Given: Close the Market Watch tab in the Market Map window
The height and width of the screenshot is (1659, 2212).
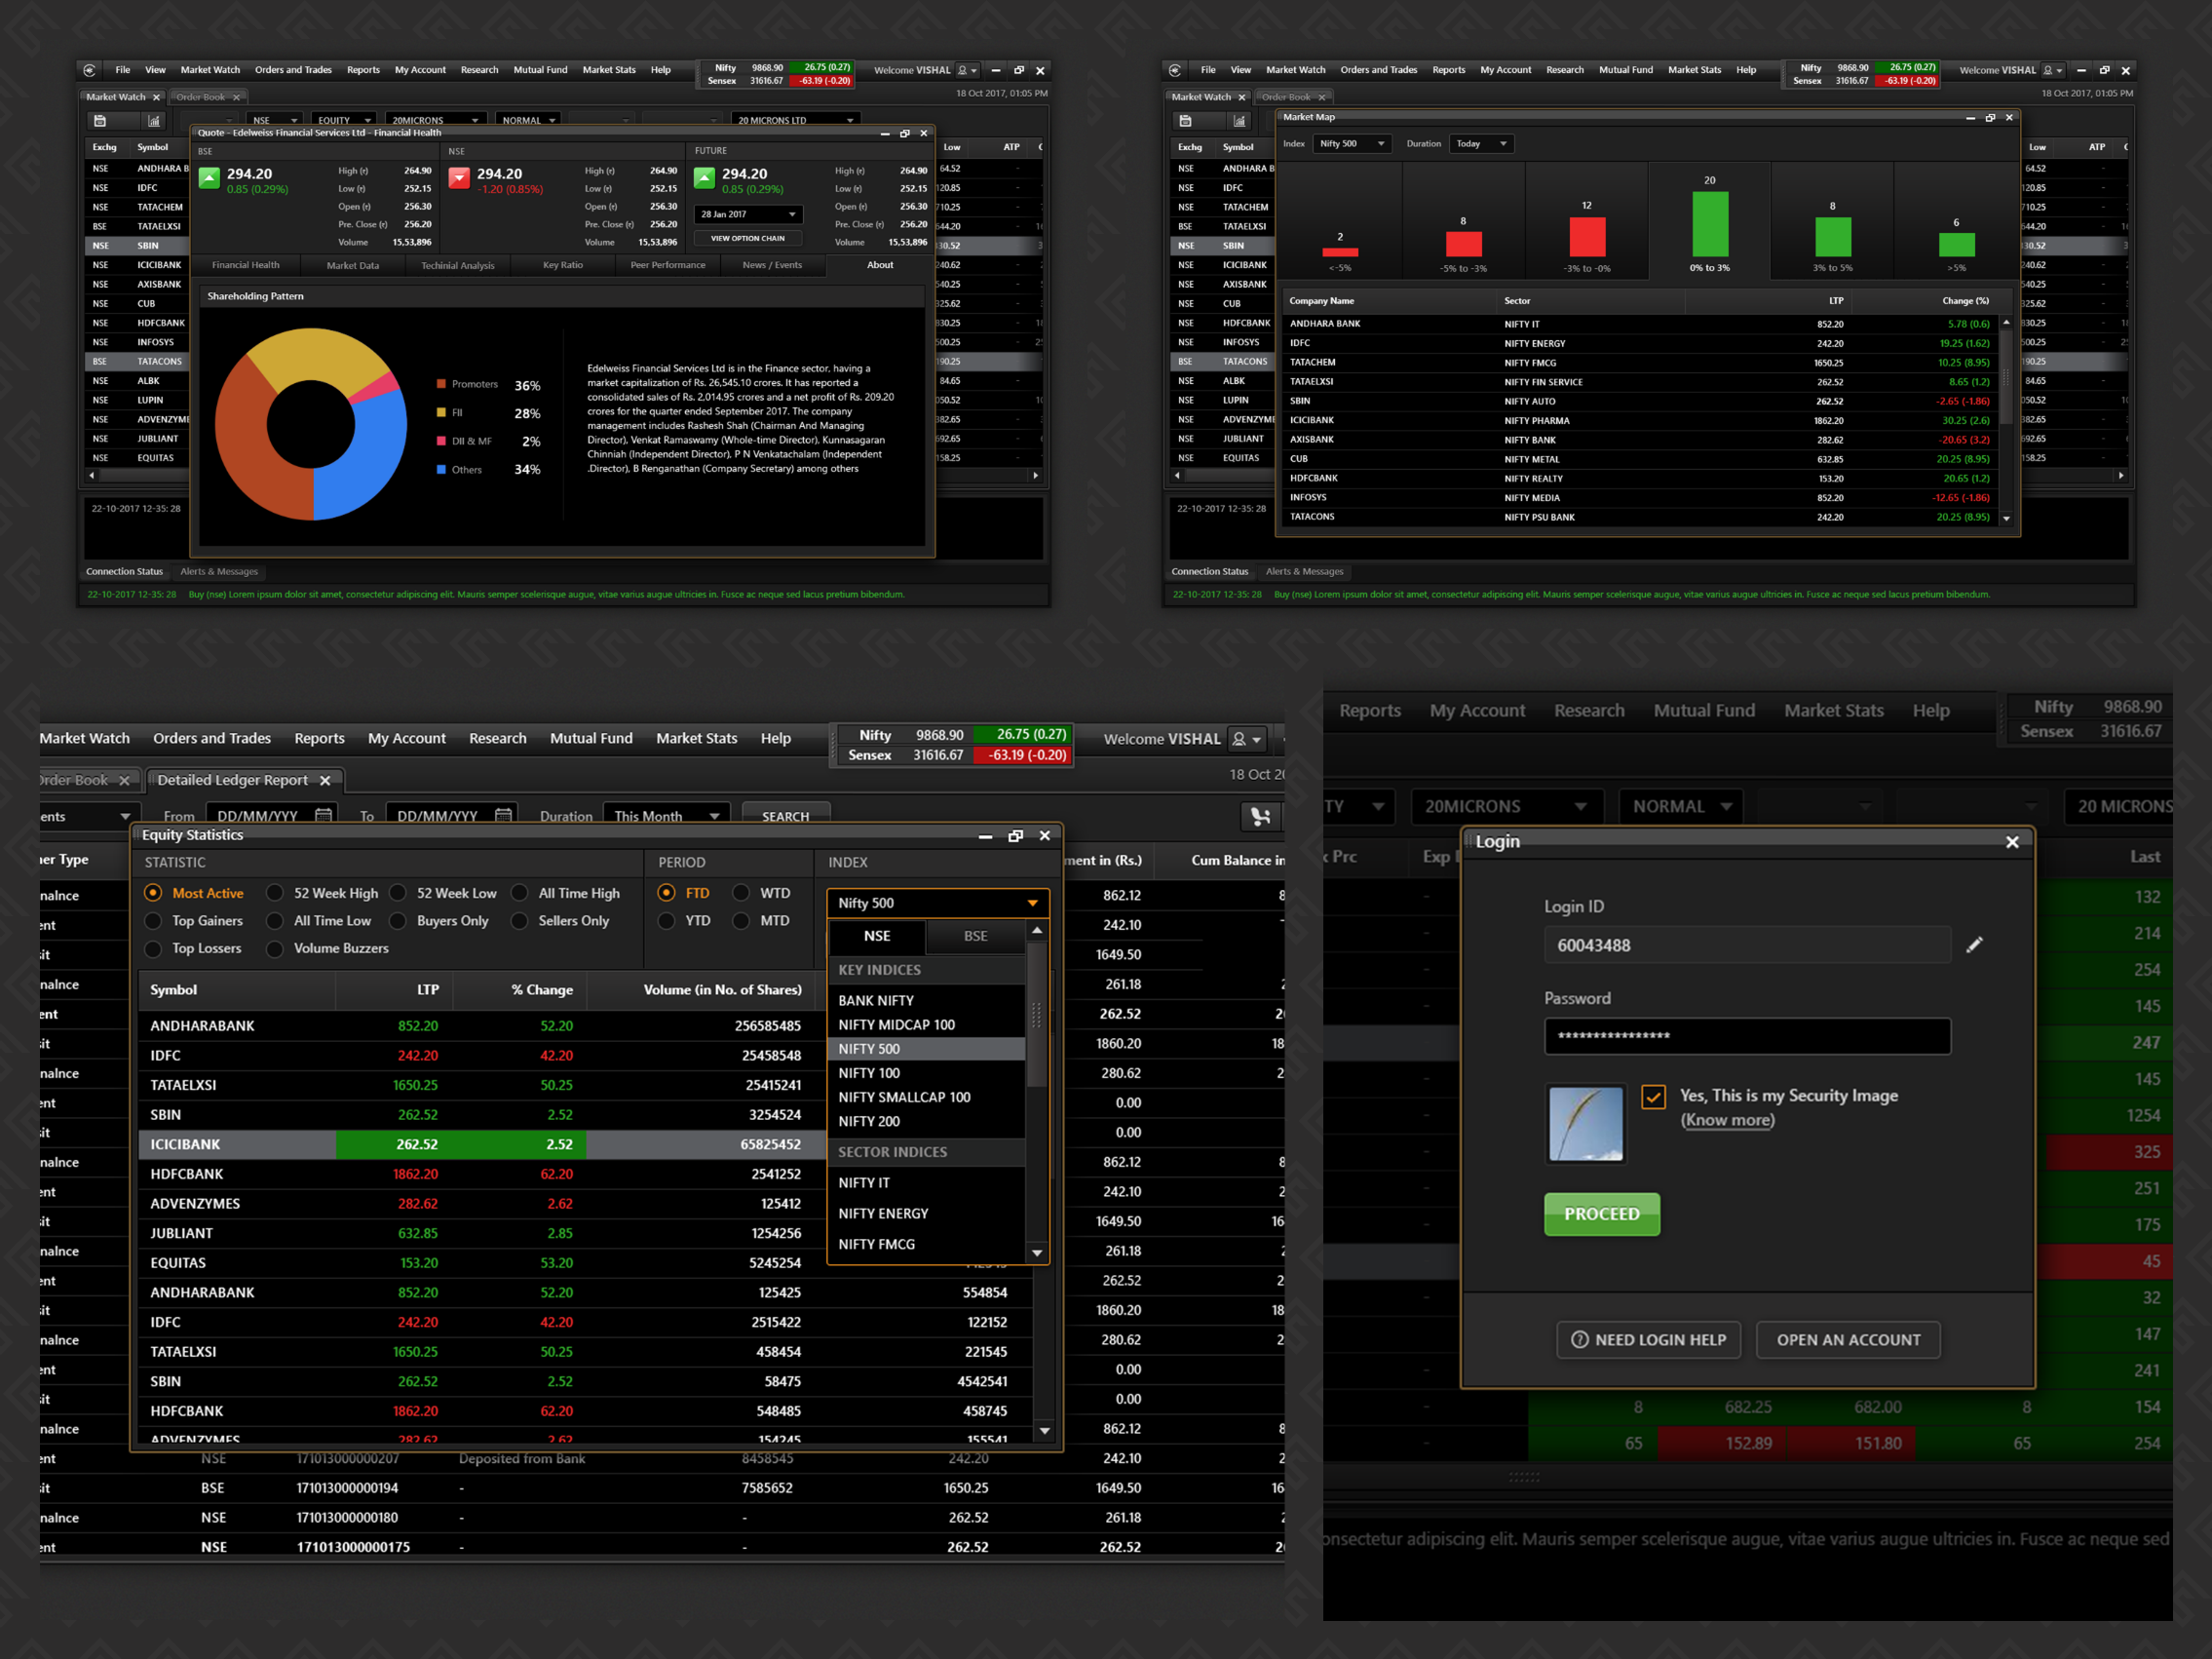Looking at the screenshot, I should 1242,97.
